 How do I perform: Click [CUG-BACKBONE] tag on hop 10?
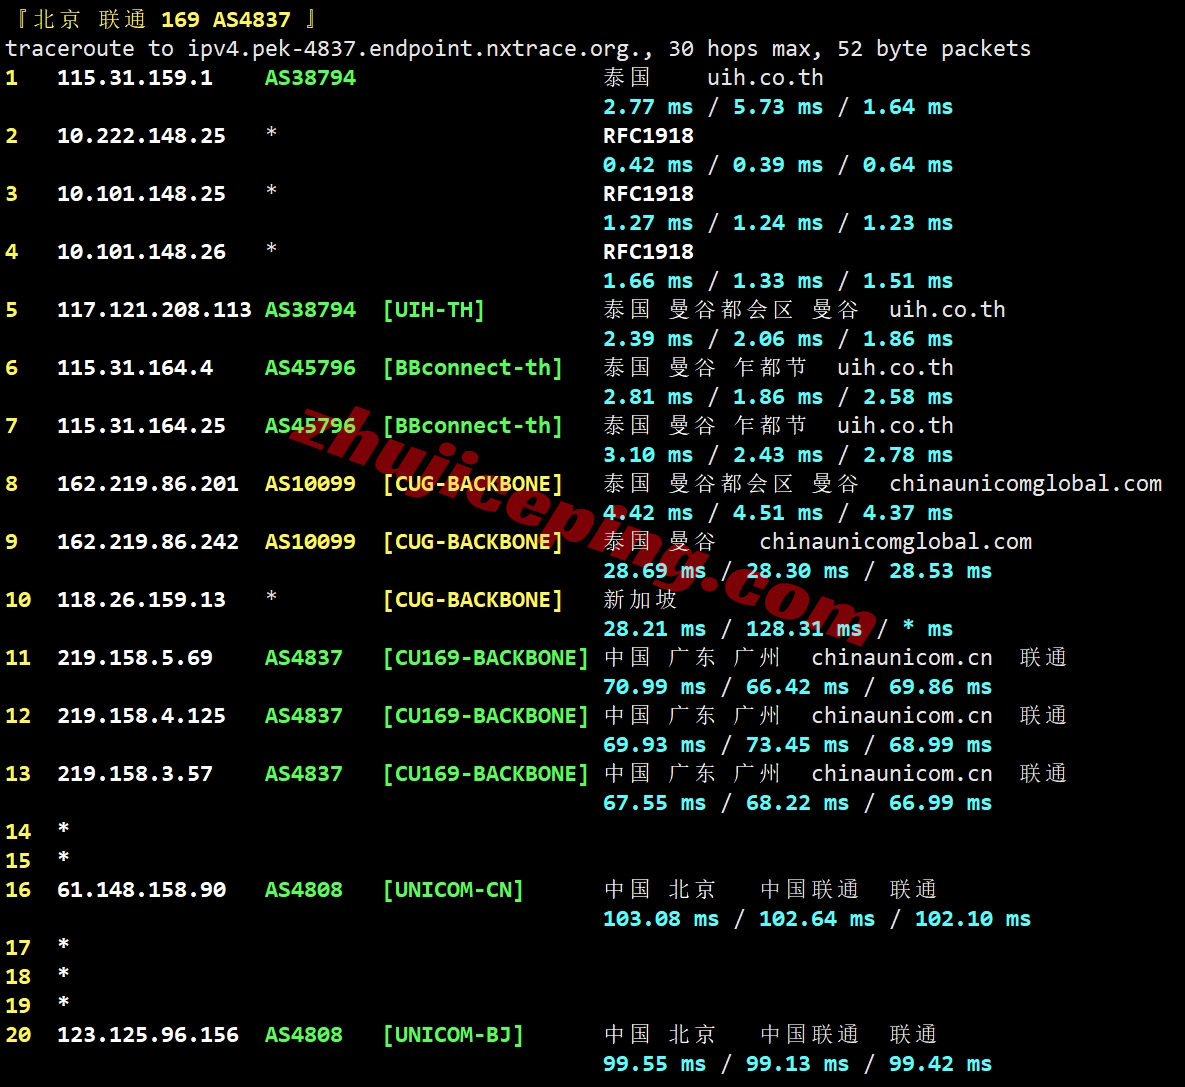[x=472, y=600]
